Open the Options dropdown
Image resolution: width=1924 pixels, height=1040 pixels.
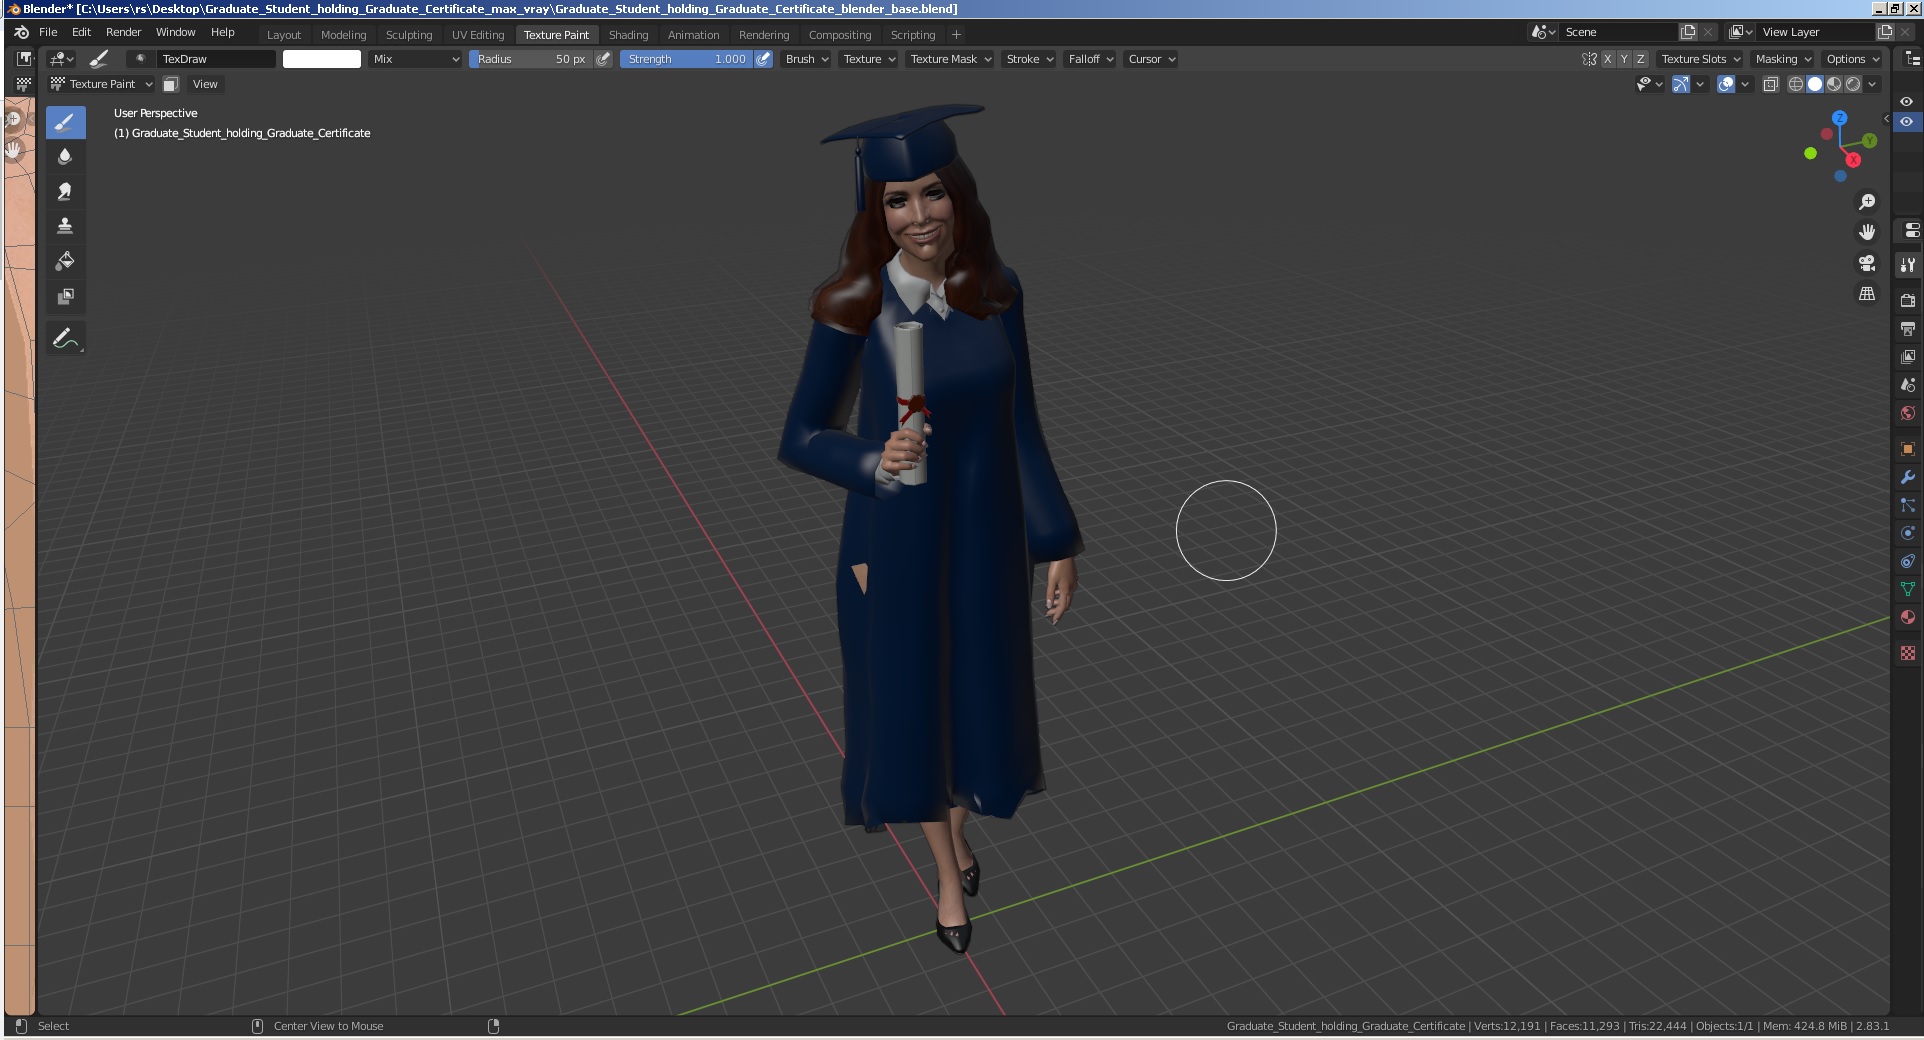pos(1853,59)
